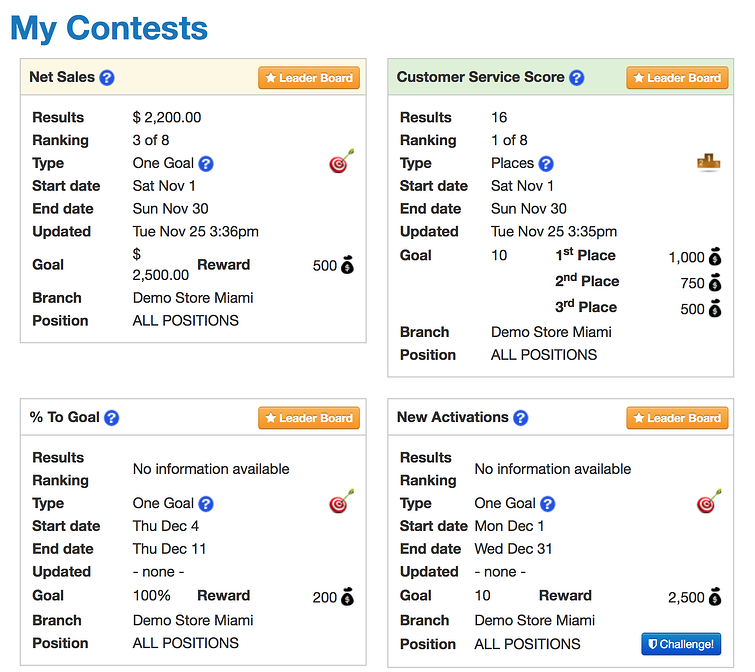Click money bag beside 500 Net Sales reward
Image resolution: width=755 pixels, height=672 pixels.
tap(347, 266)
